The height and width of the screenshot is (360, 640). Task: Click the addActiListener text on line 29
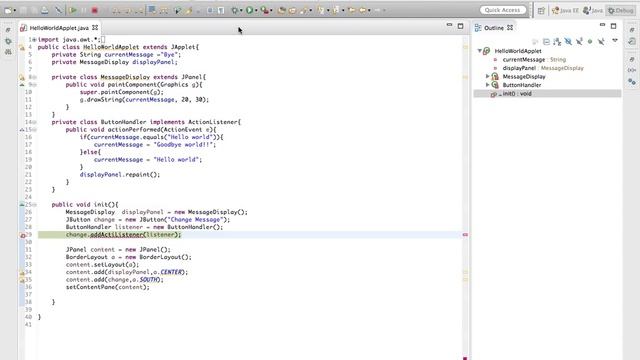coord(117,235)
